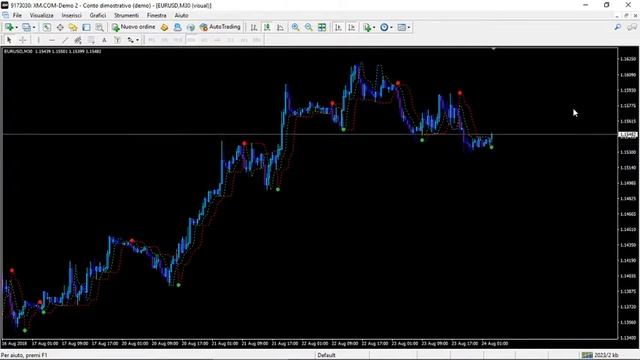The width and height of the screenshot is (640, 360).
Task: Show the Terminal panel
Action: 86,27
